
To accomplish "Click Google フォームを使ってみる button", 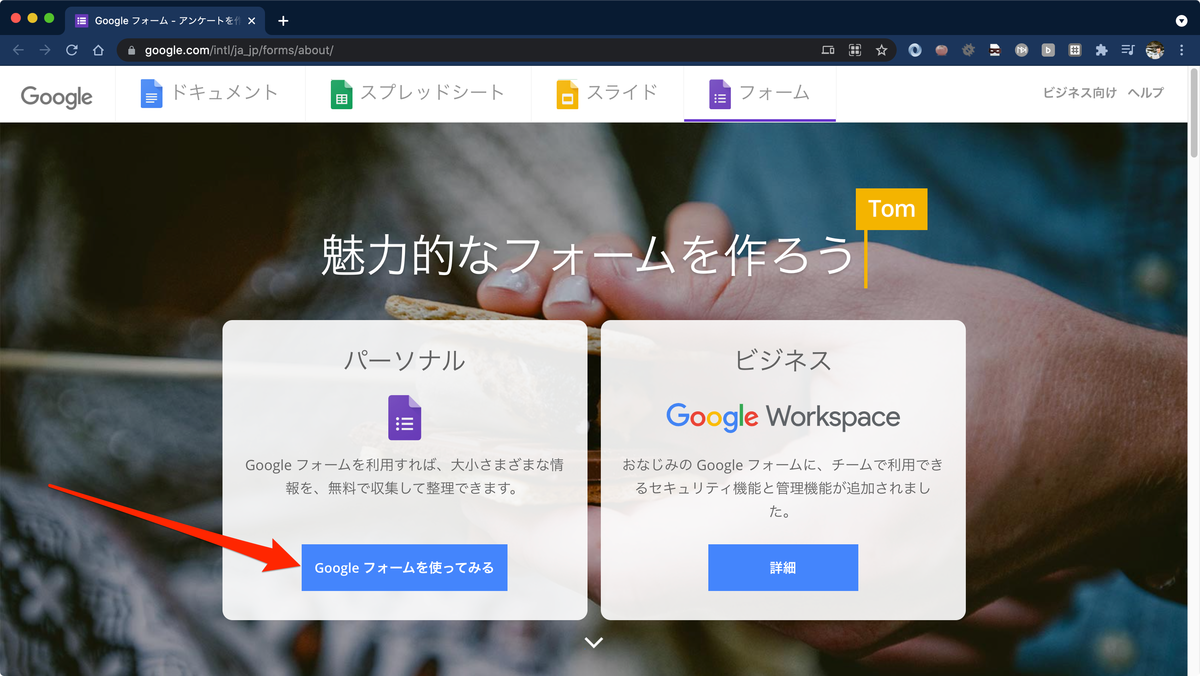I will (x=404, y=567).
